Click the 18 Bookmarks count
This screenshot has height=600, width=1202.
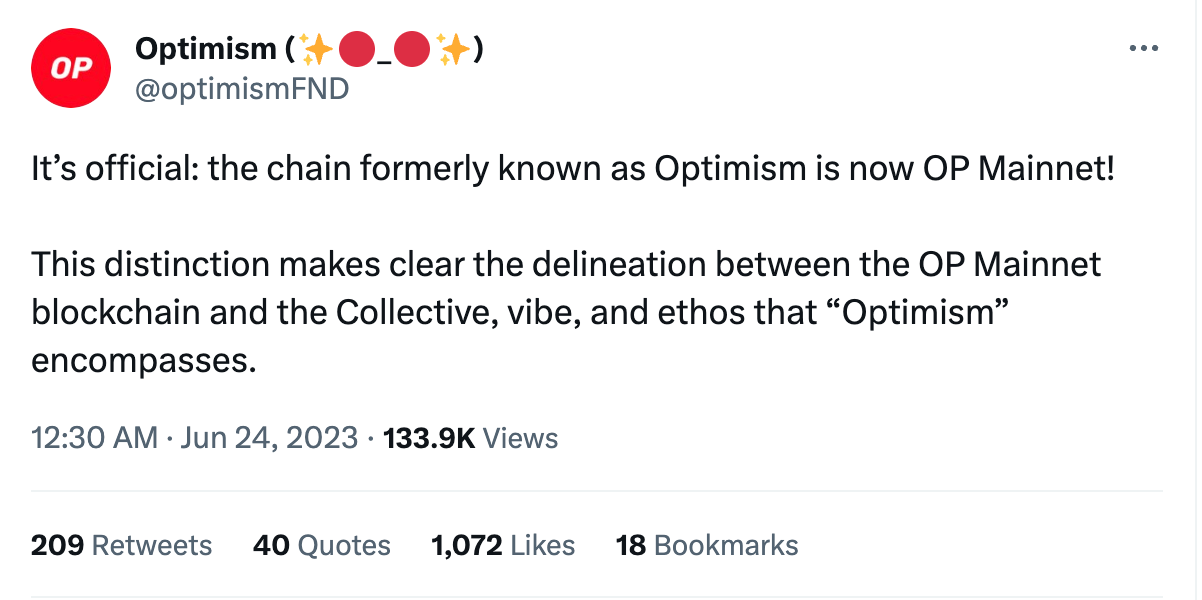click(x=706, y=545)
